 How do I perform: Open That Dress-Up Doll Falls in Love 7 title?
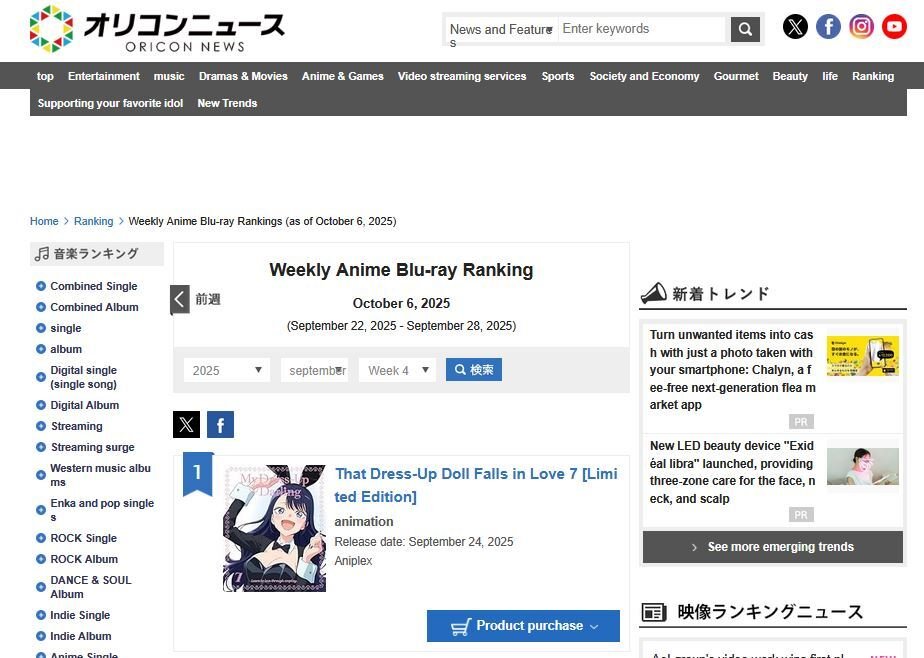476,485
